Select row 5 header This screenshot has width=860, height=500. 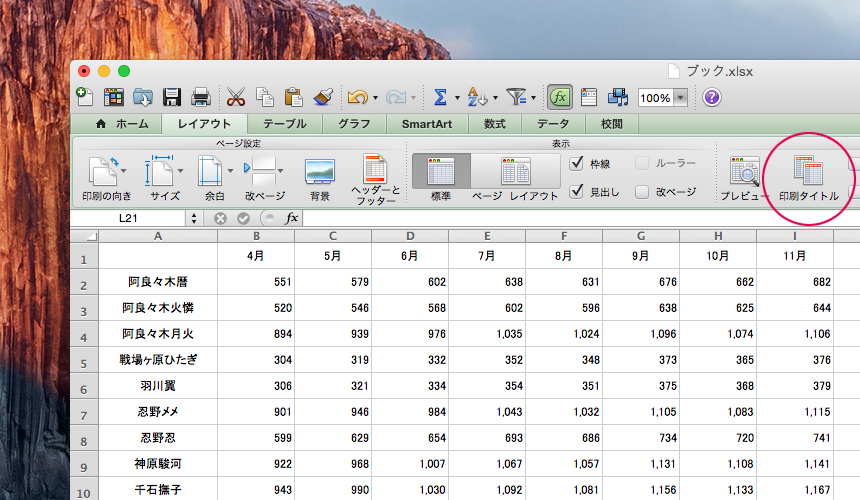[x=84, y=360]
